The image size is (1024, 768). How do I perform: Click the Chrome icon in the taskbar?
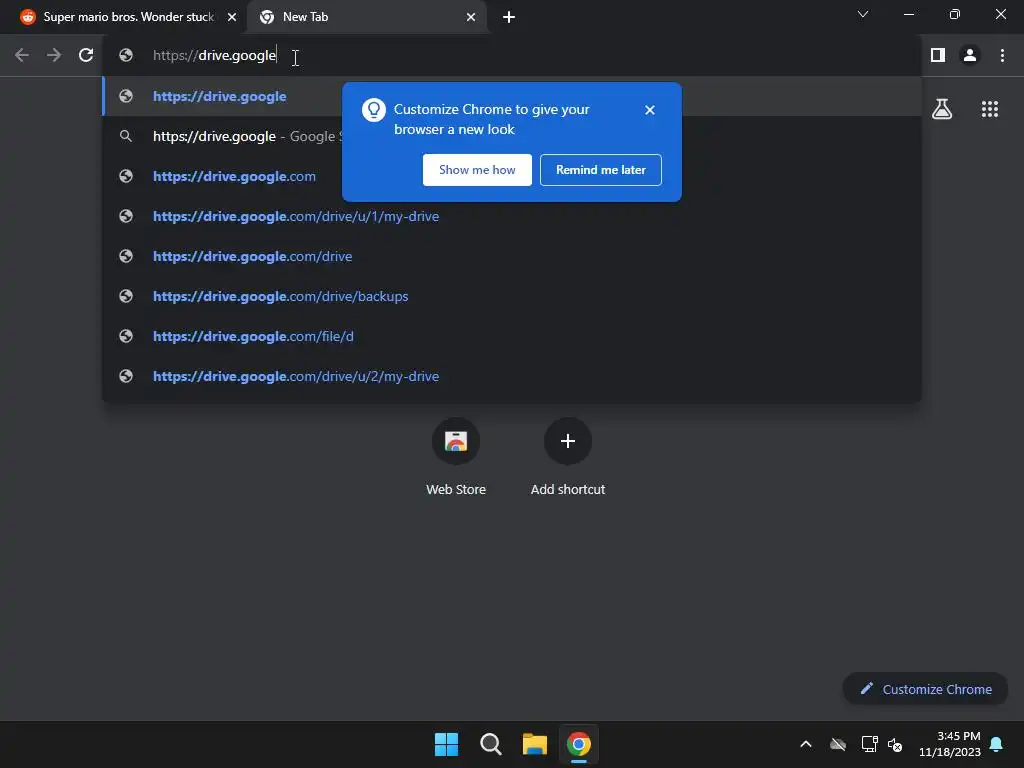coord(579,744)
